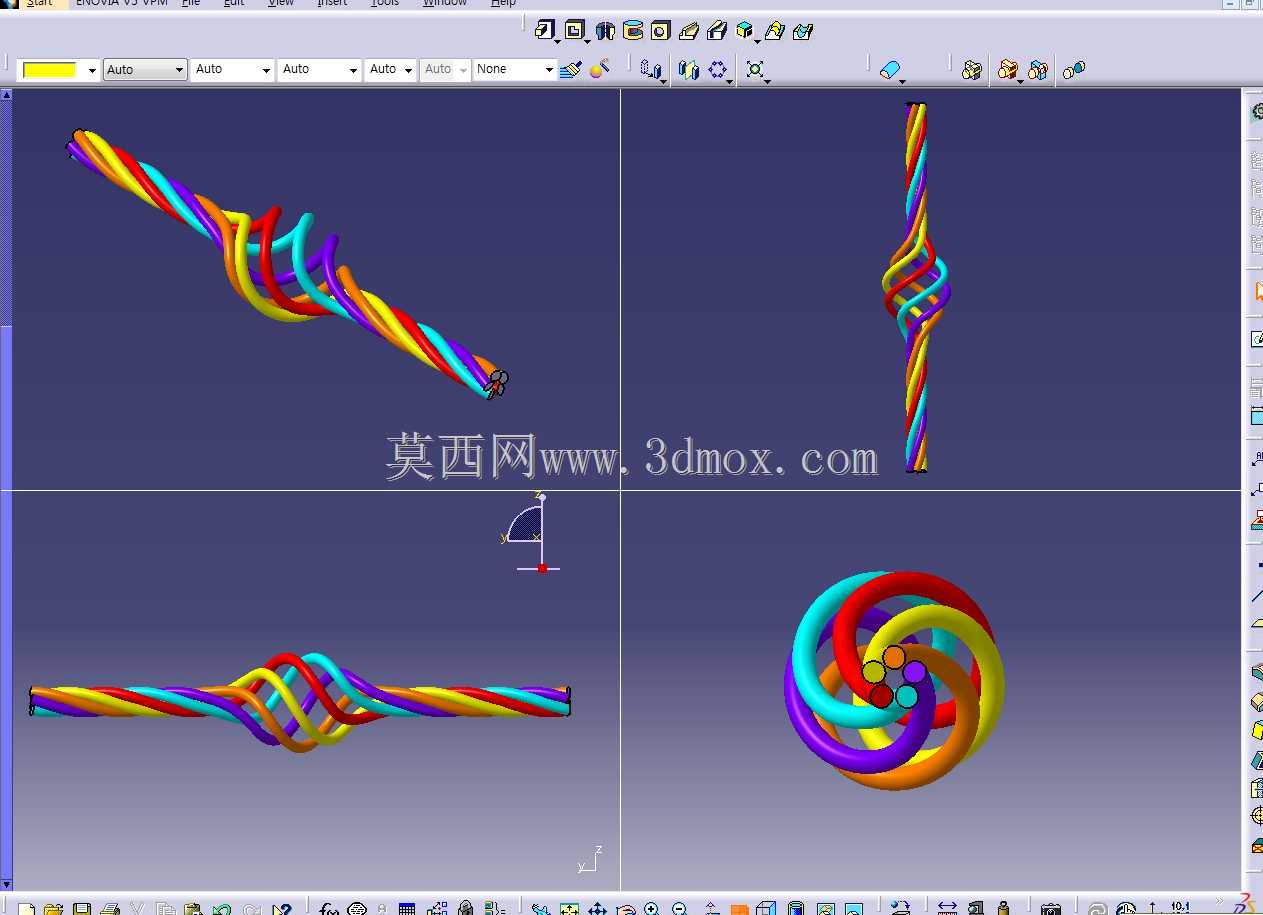The image size is (1263, 915).
Task: Click the left vertical scrollbar up arrow
Action: click(x=6, y=94)
